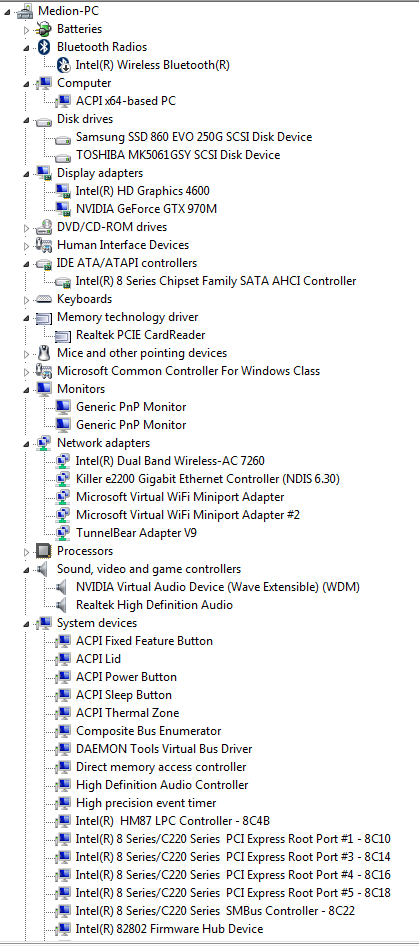Click the Realtek PCIE CardReader icon
The width and height of the screenshot is (419, 946).
click(x=63, y=335)
